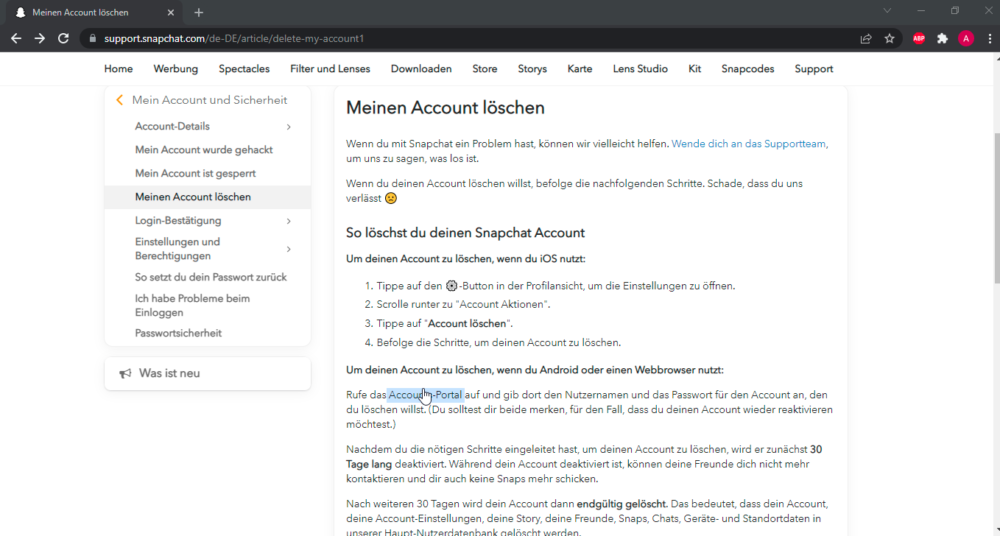The image size is (1000, 536).
Task: Click the tab search chevron in title bar
Action: pyautogui.click(x=886, y=11)
